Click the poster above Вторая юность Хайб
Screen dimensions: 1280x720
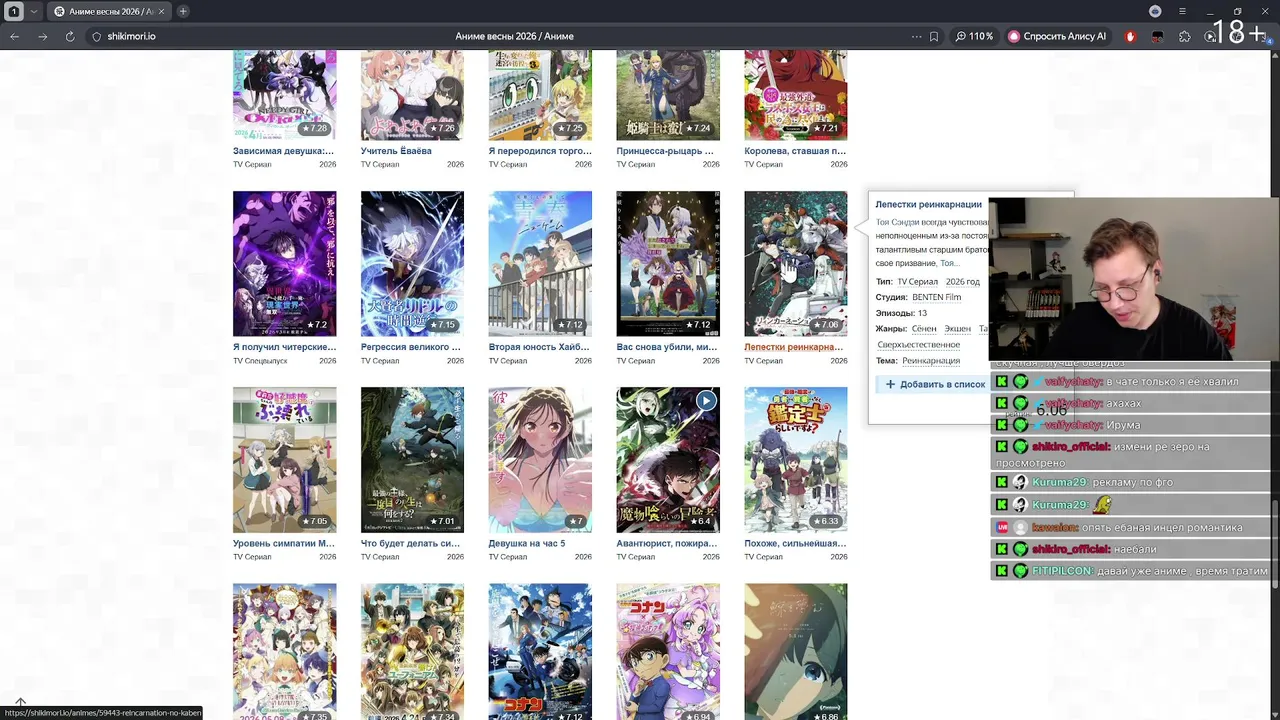[540, 264]
